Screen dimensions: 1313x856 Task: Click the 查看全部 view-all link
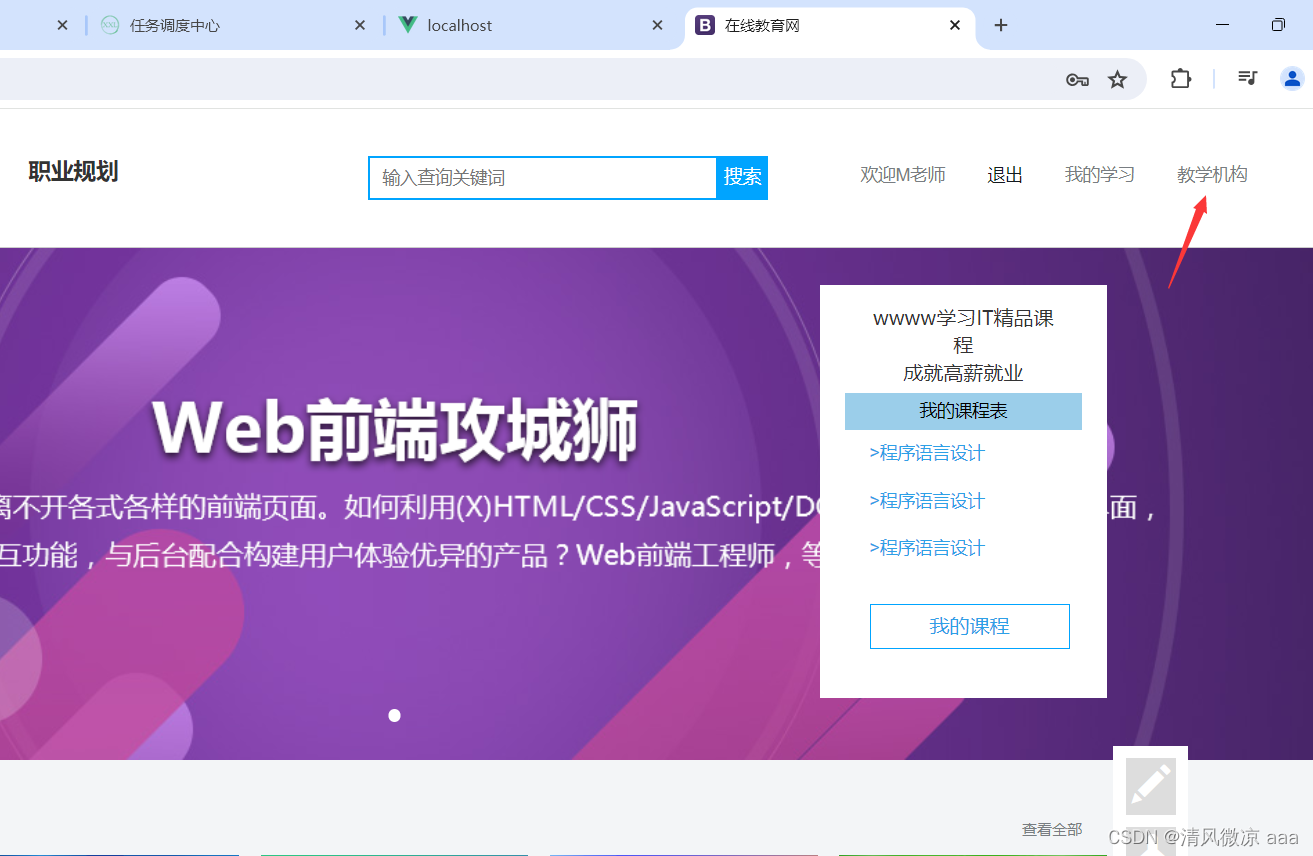pyautogui.click(x=1052, y=829)
